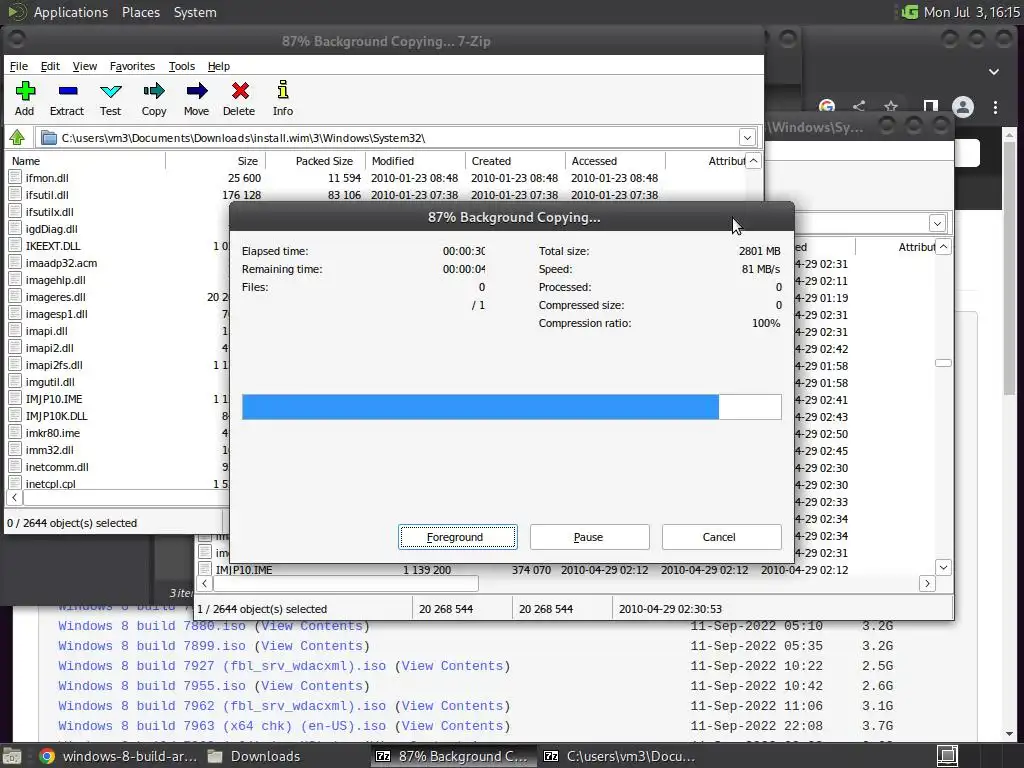Switch to Downloads taskbar item

(255, 756)
